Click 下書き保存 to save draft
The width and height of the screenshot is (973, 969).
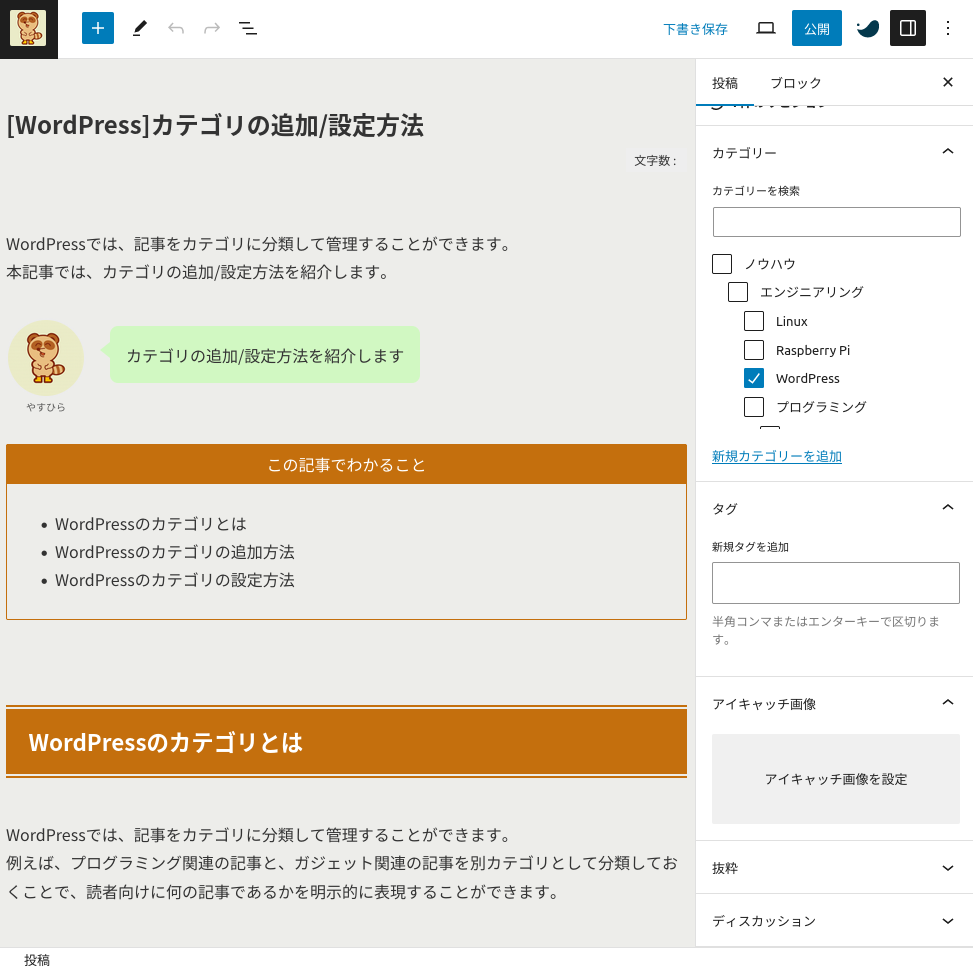point(695,29)
